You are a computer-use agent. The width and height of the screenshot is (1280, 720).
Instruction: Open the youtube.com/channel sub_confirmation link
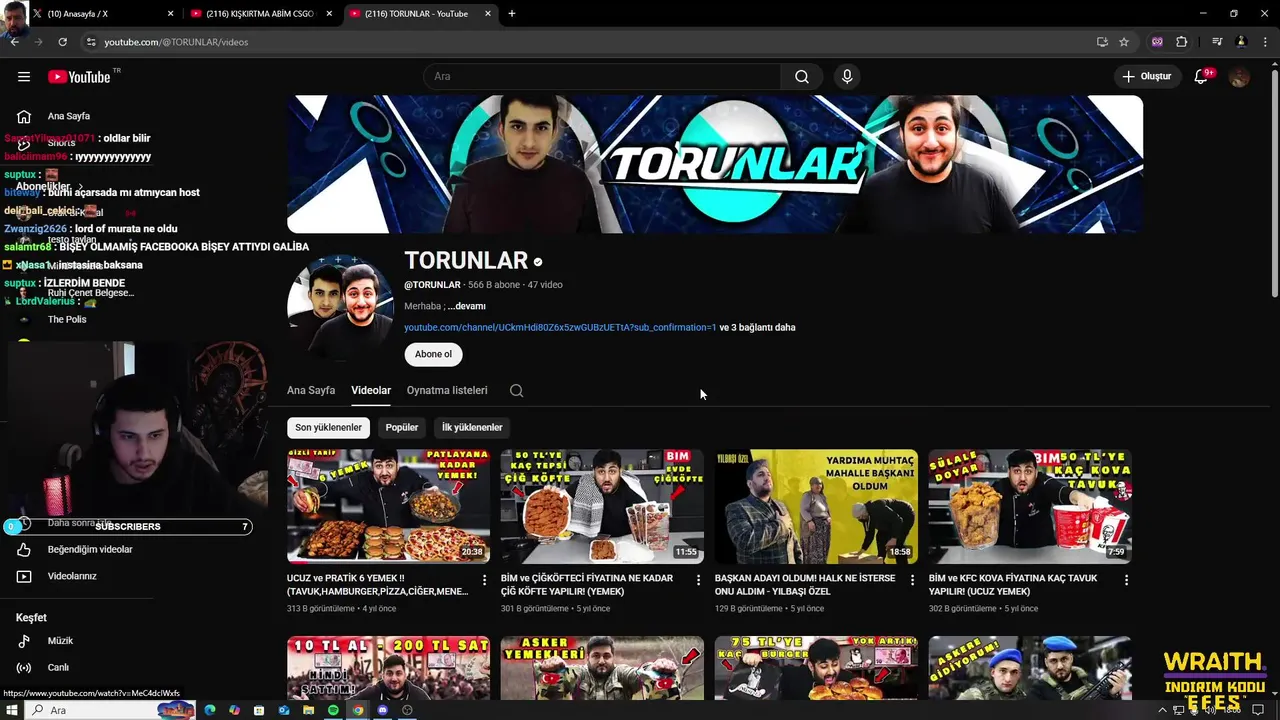click(x=560, y=327)
